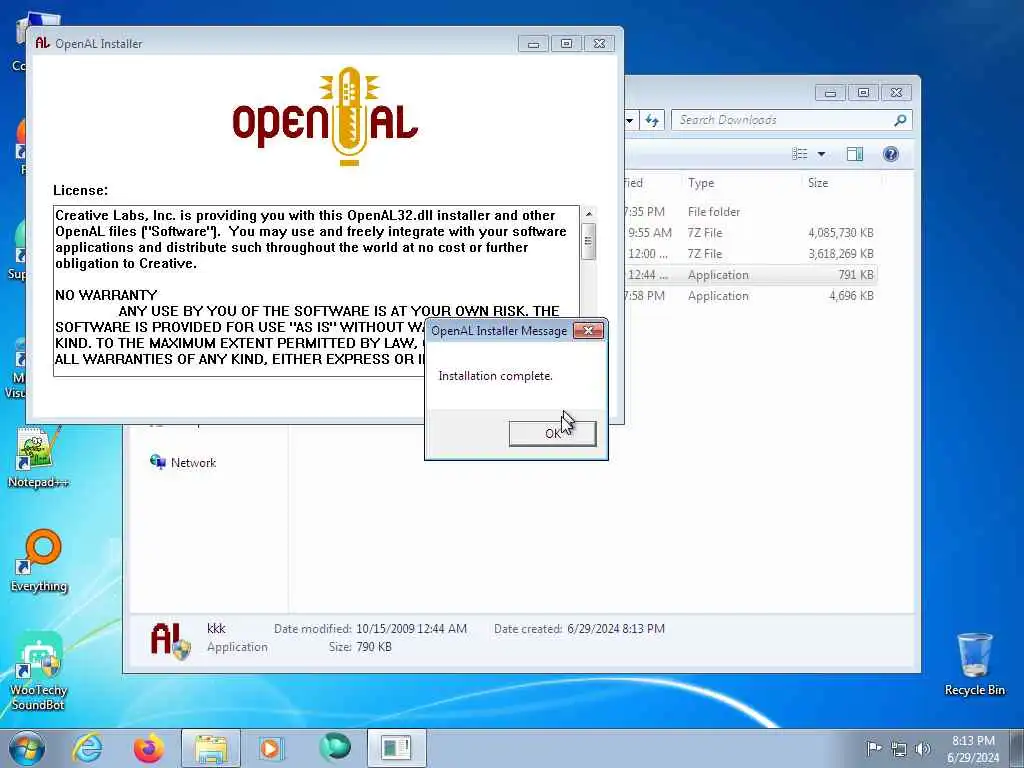Expand the view options dropdown arrow
The width and height of the screenshot is (1024, 768).
(x=822, y=154)
